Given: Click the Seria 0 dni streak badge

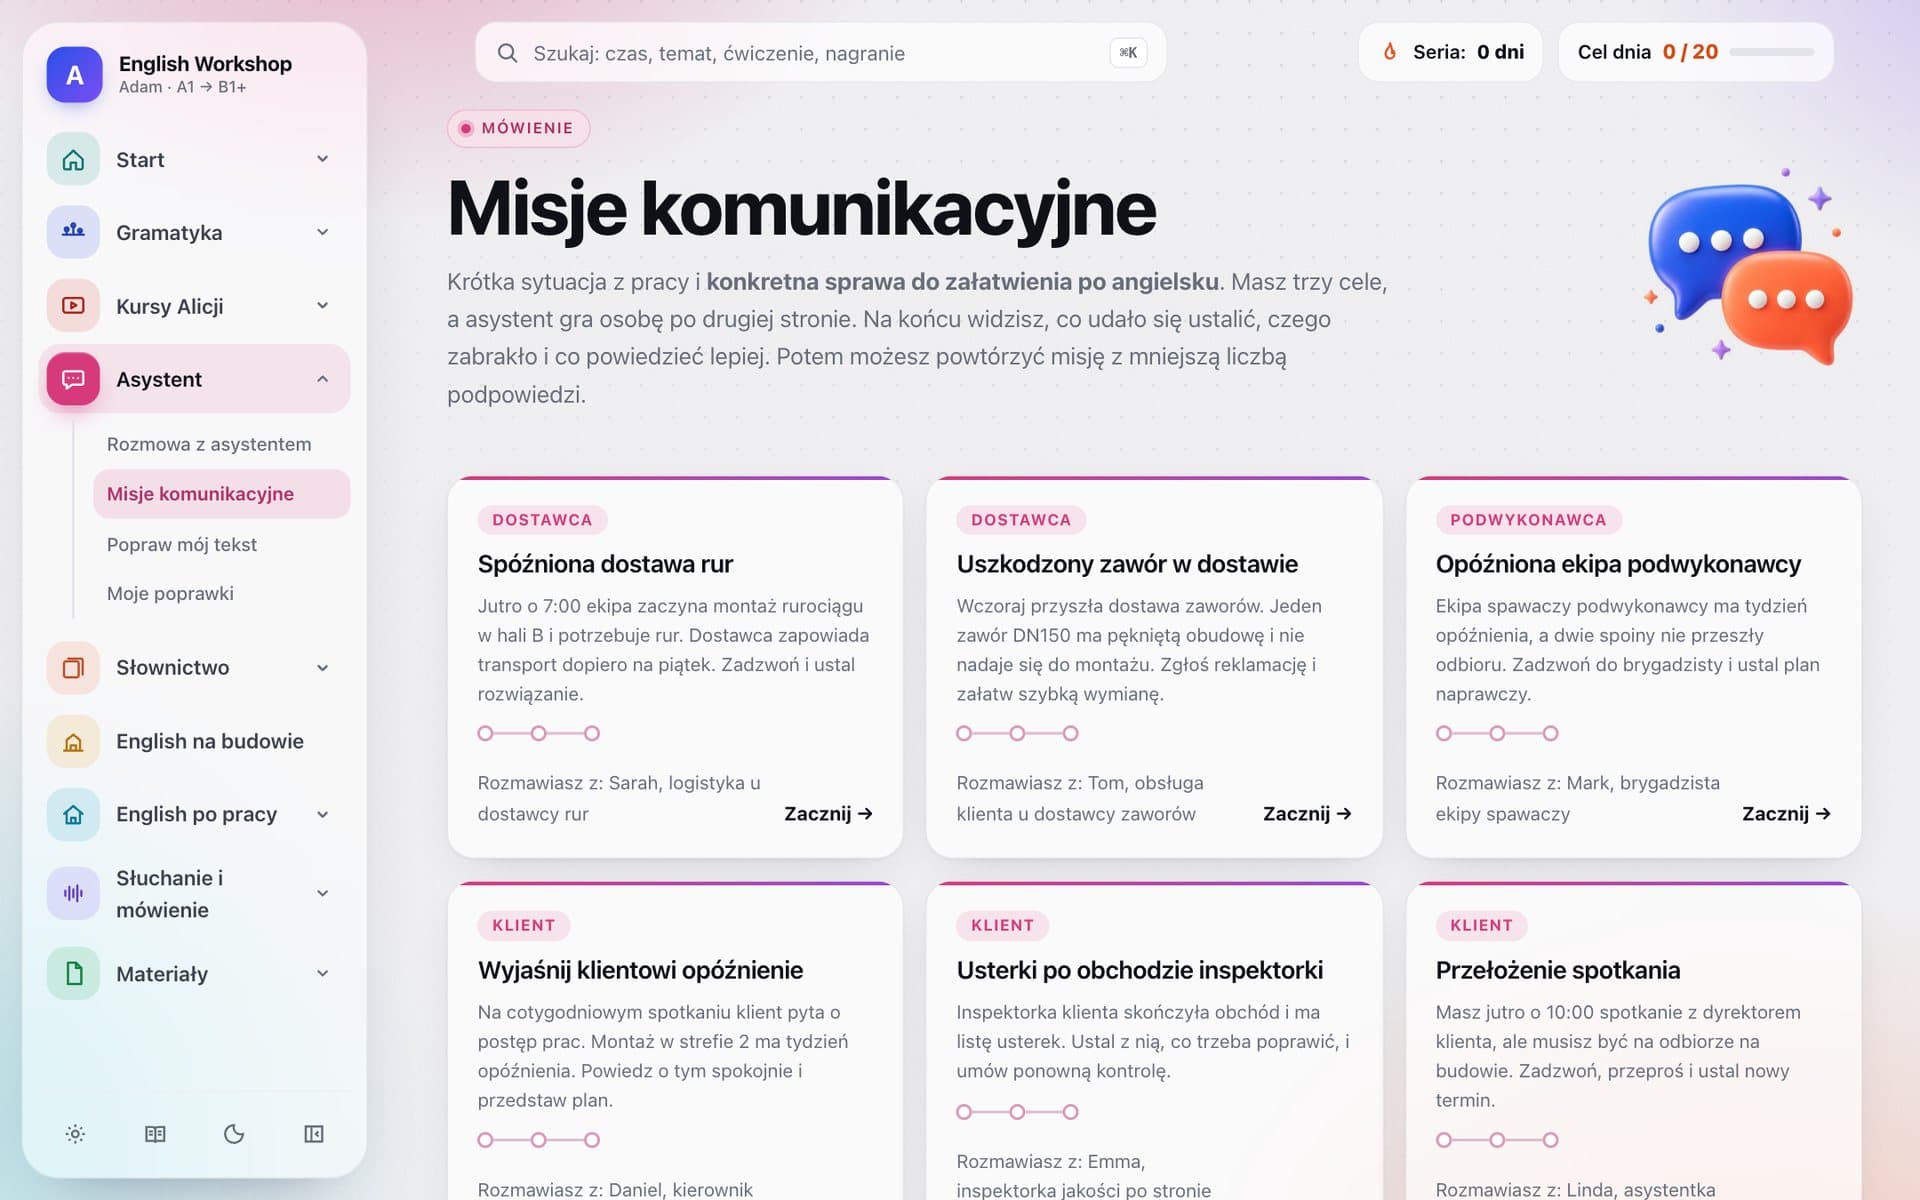Looking at the screenshot, I should pos(1450,52).
